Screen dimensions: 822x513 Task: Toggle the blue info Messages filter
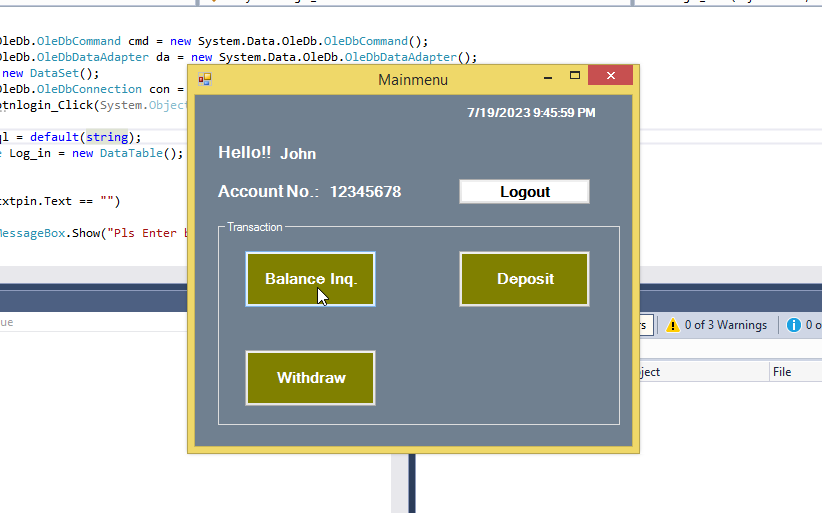tap(802, 325)
